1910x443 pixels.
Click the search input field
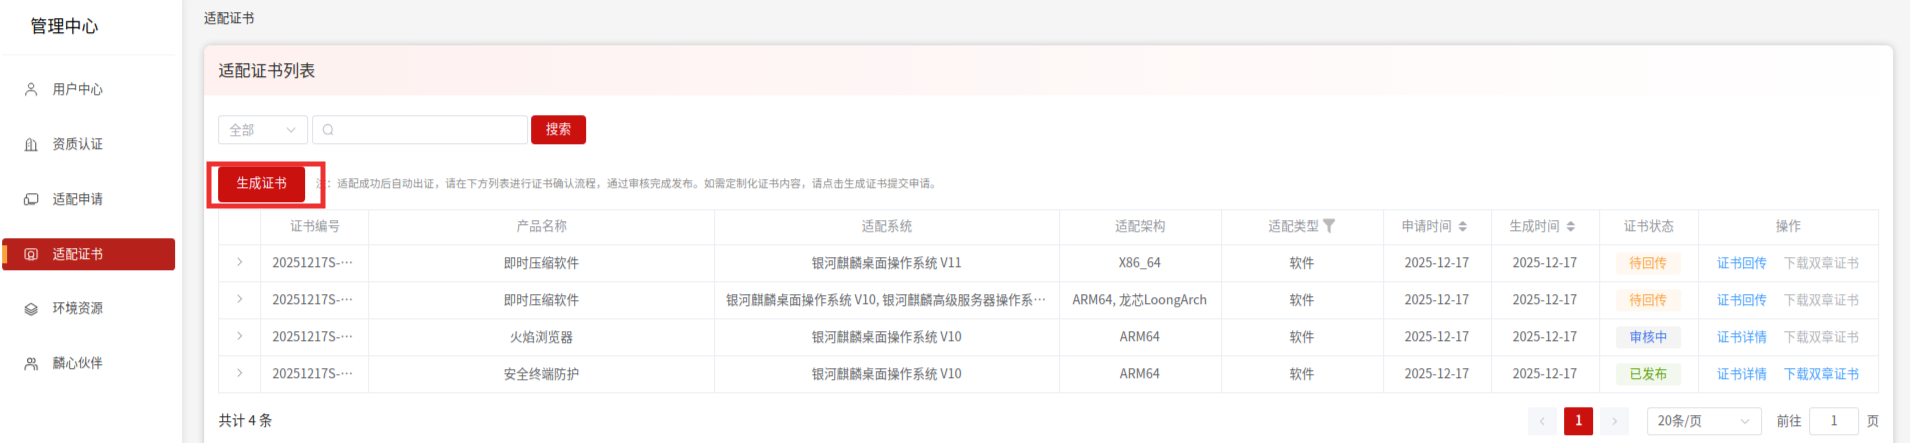click(x=425, y=130)
